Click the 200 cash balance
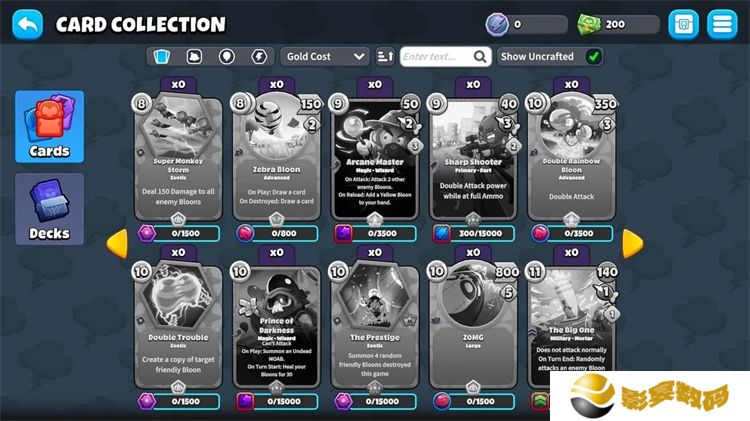 (618, 24)
